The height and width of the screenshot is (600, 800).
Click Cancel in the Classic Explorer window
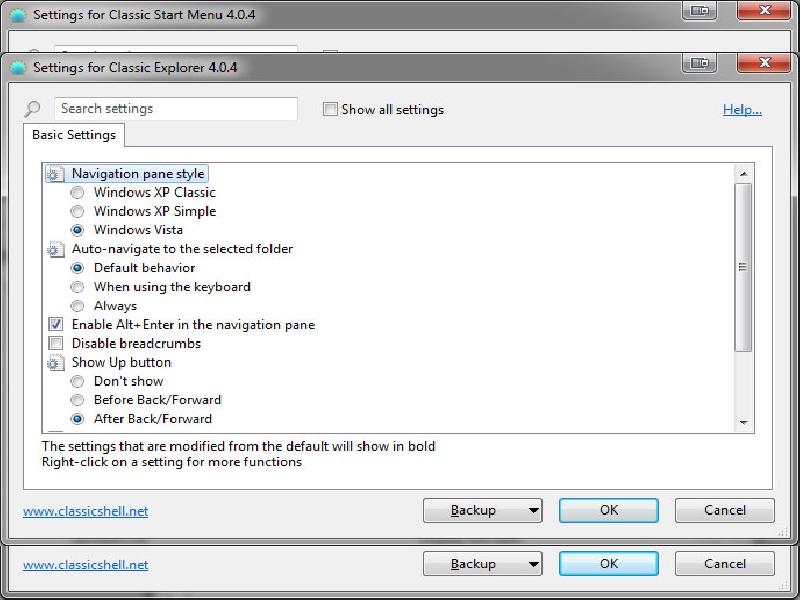tap(724, 511)
